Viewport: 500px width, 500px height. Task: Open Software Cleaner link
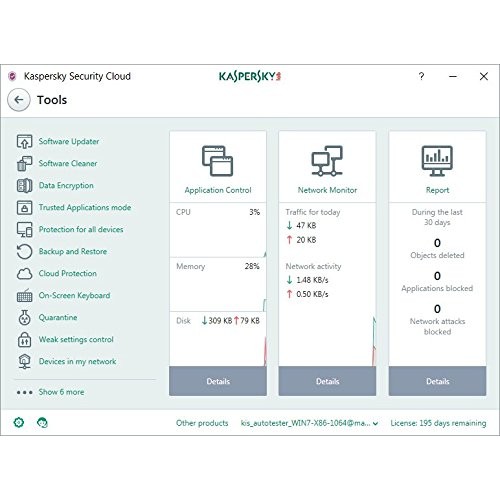pos(68,163)
